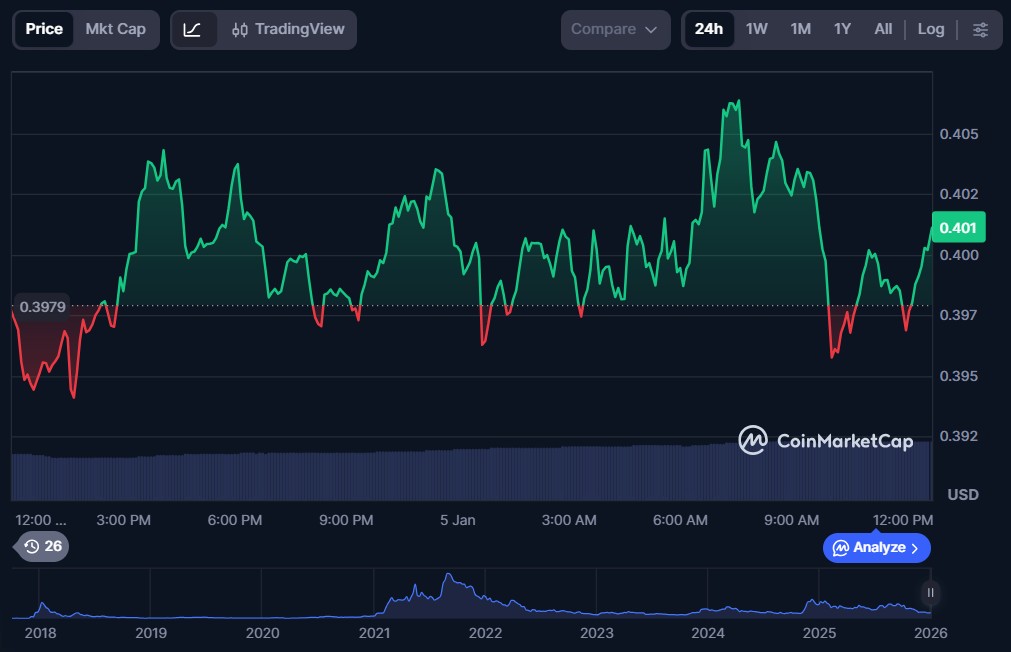Expand the Analyze chevron arrow

click(915, 548)
